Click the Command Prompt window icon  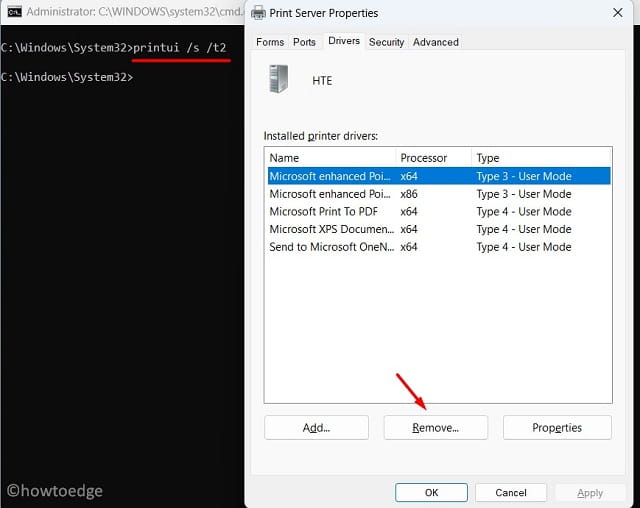tap(13, 12)
